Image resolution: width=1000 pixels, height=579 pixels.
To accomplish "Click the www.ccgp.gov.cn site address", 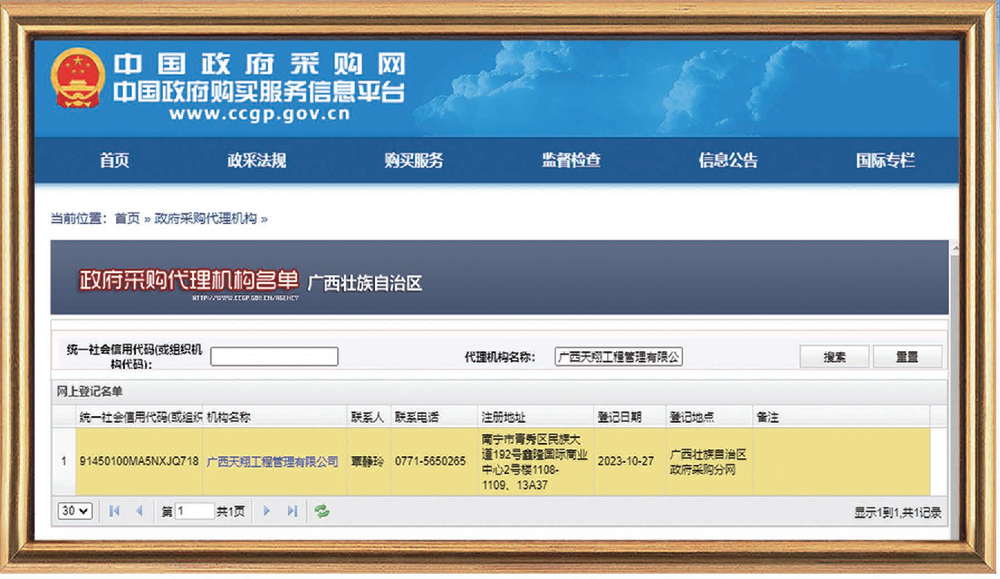I will [x=260, y=114].
